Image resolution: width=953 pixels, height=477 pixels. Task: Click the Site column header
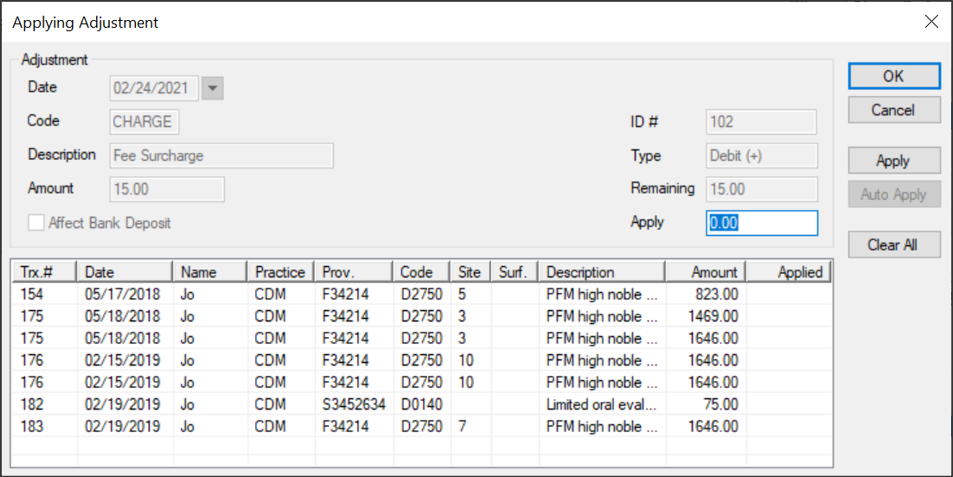(470, 272)
